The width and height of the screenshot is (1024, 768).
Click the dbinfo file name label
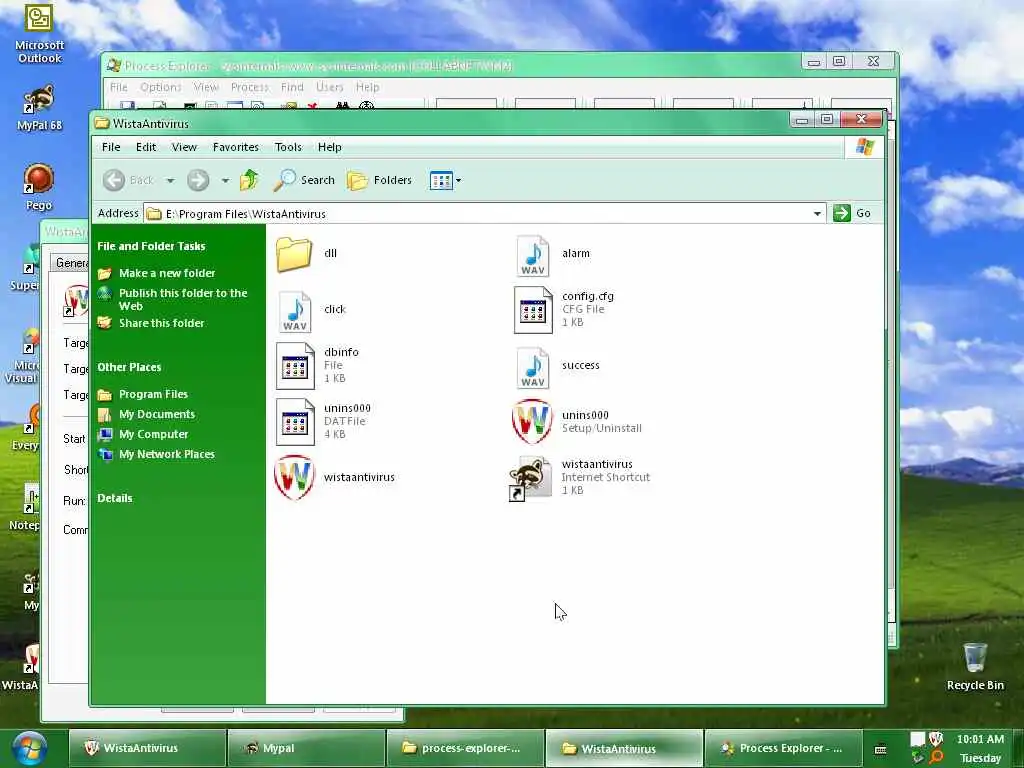[x=341, y=352]
